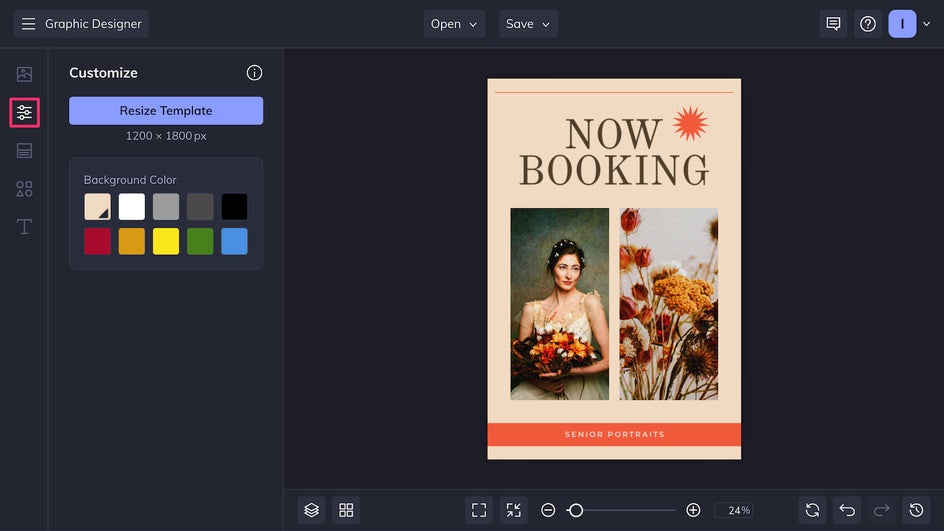Open the Save dropdown menu
The height and width of the screenshot is (531, 944).
528,23
